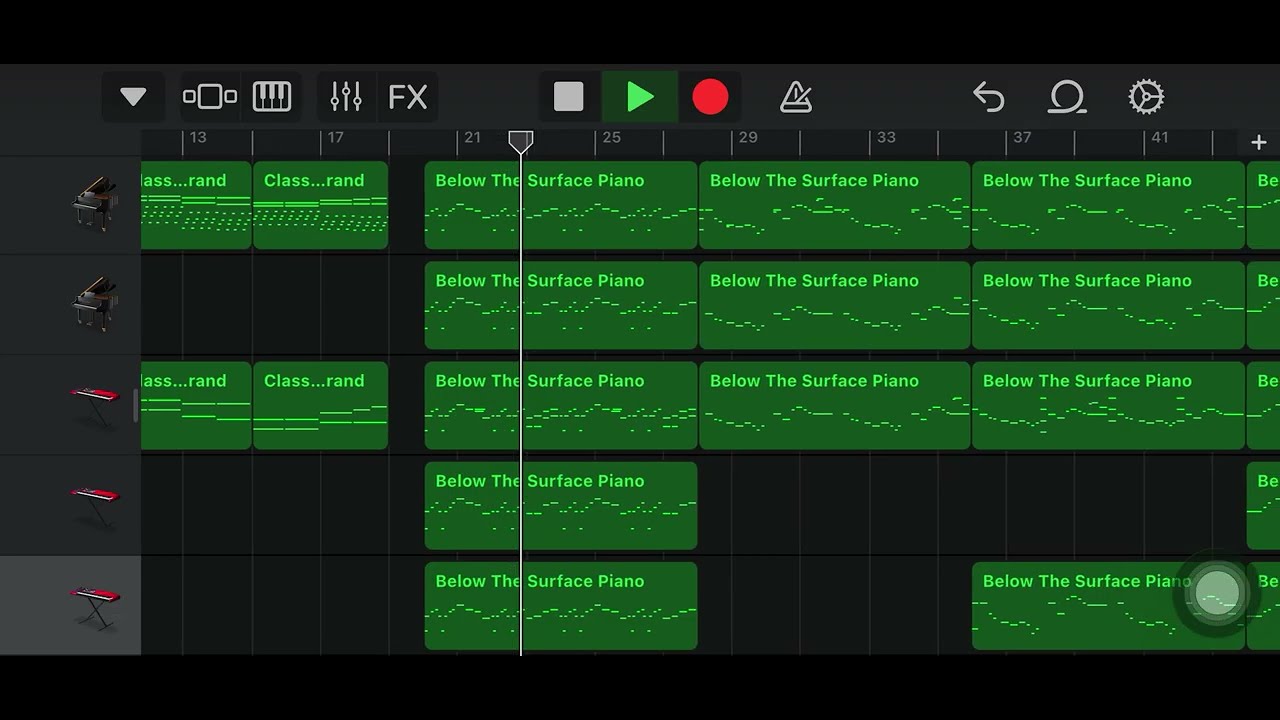The image size is (1280, 720).
Task: Select track two region starting at bar 21
Action: [561, 305]
